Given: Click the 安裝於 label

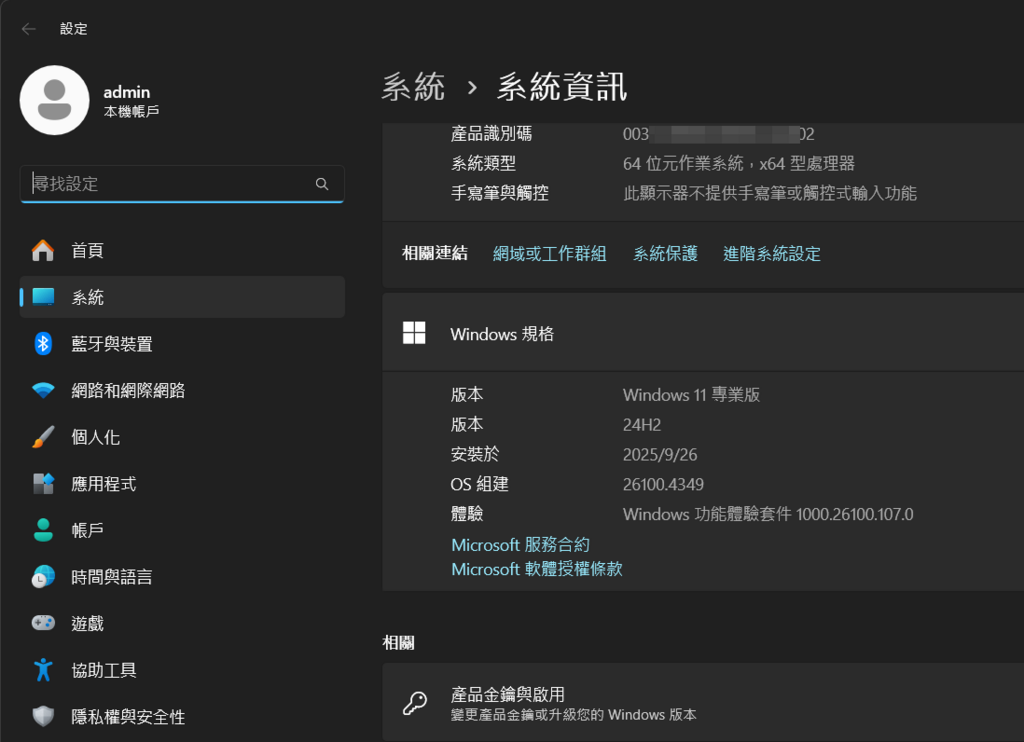Looking at the screenshot, I should (x=475, y=455).
